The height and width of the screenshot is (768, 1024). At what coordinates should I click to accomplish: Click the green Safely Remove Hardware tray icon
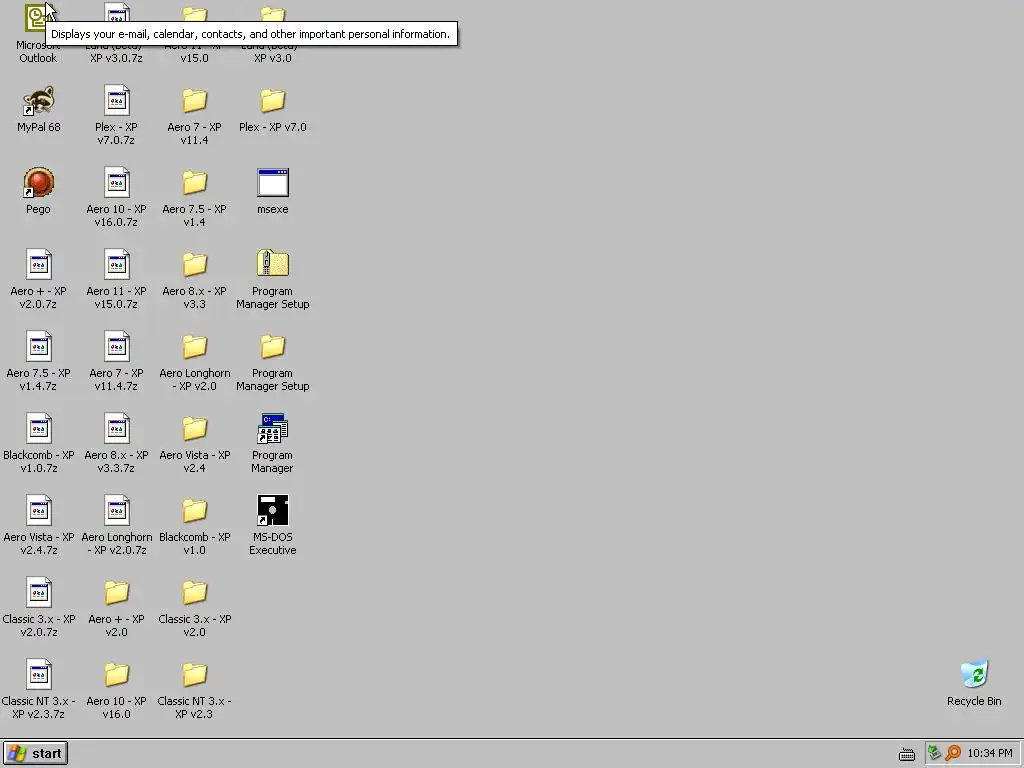[x=935, y=753]
